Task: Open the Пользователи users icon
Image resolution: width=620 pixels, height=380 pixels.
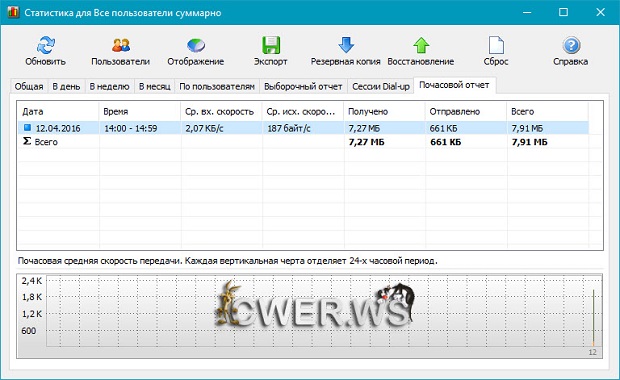Action: click(121, 45)
